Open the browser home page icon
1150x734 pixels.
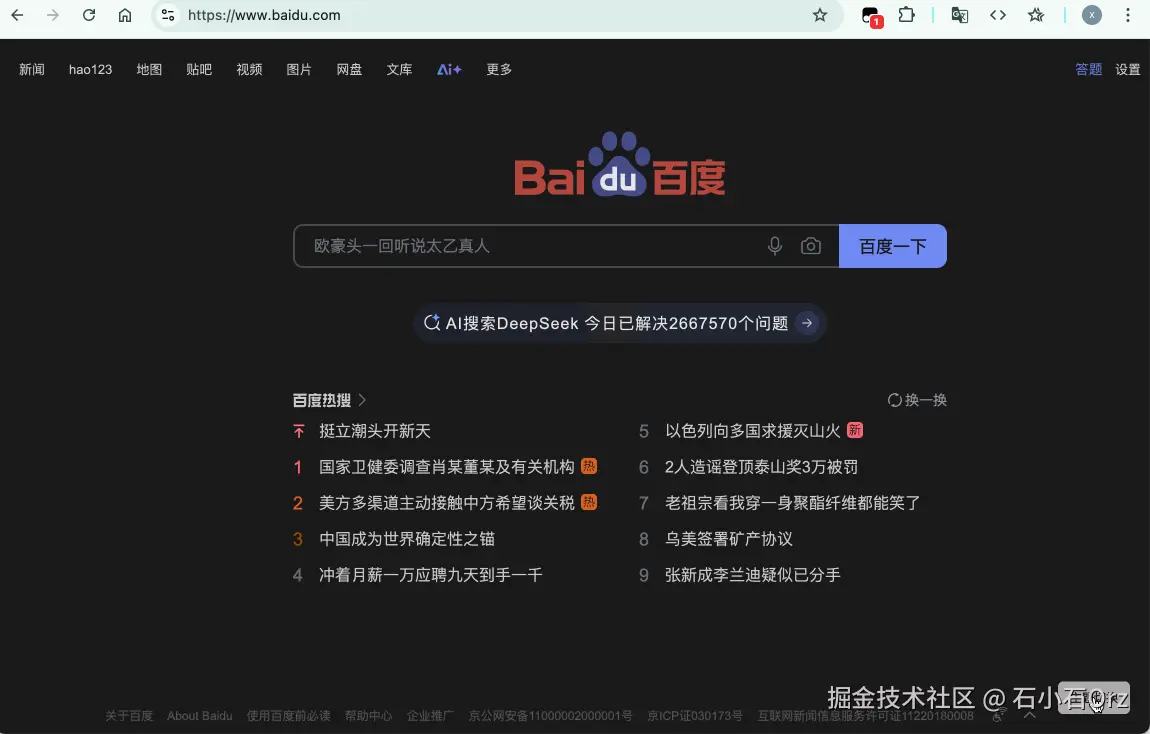pyautogui.click(x=125, y=15)
